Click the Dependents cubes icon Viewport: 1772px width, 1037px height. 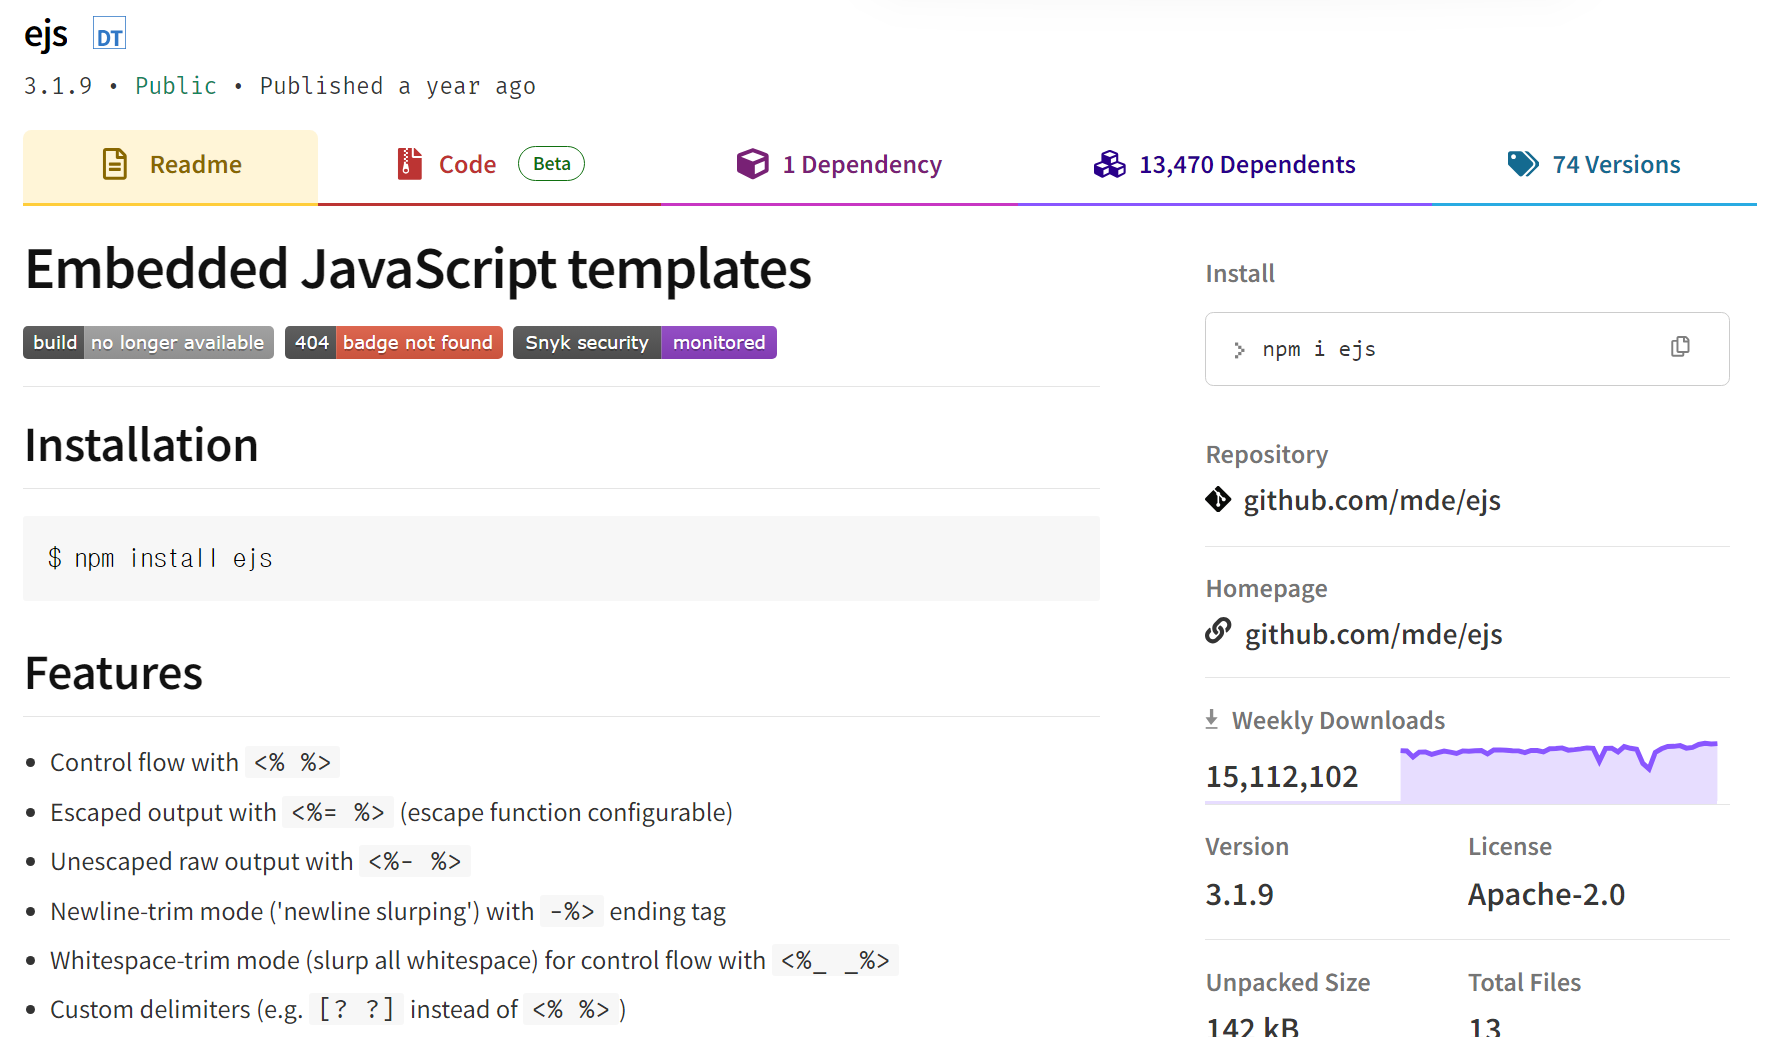(x=1109, y=164)
